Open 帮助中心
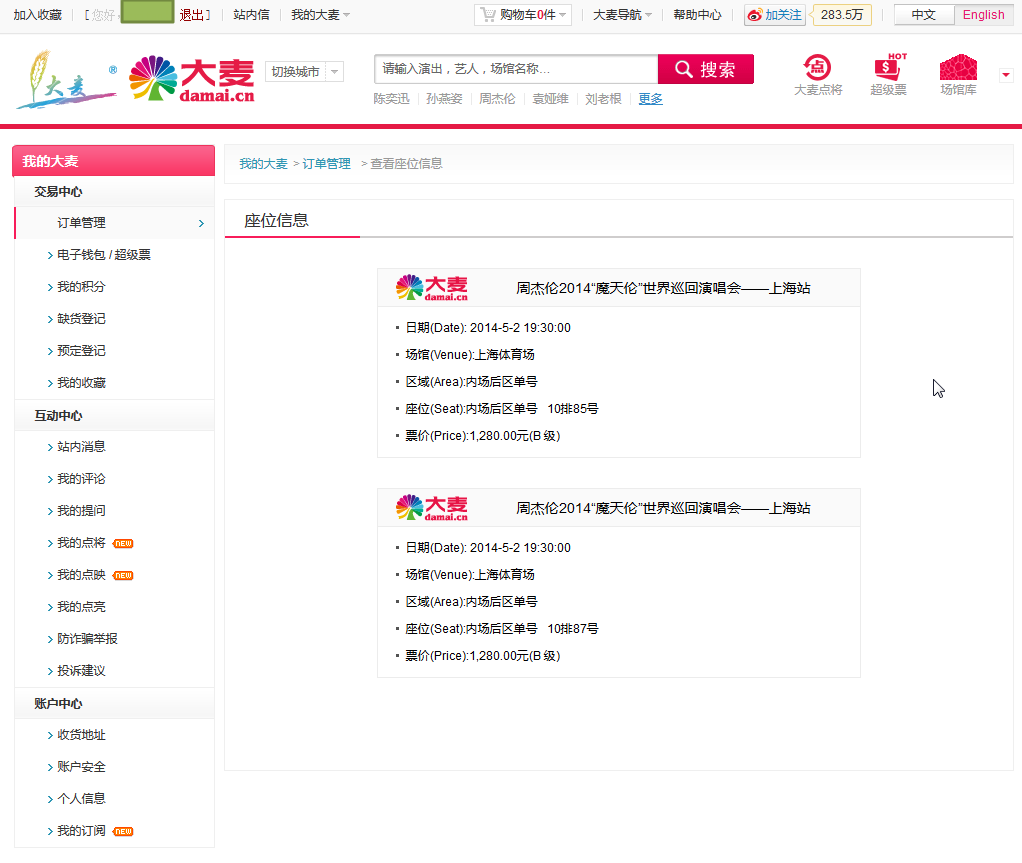 pos(697,15)
